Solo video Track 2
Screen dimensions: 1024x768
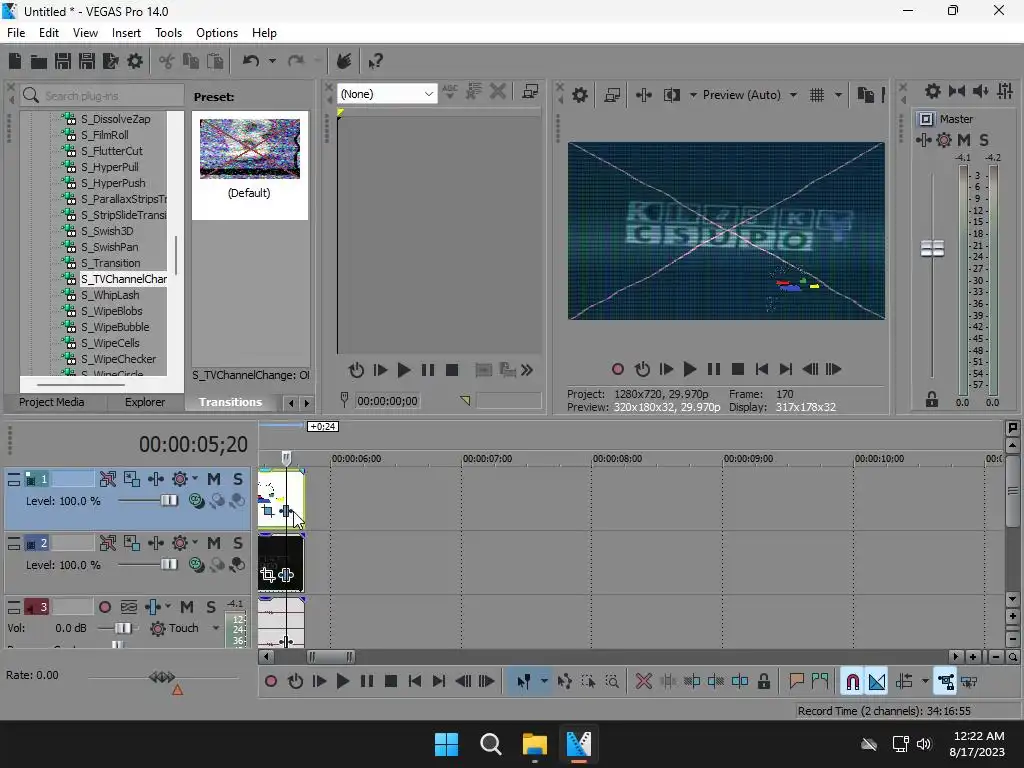(238, 543)
